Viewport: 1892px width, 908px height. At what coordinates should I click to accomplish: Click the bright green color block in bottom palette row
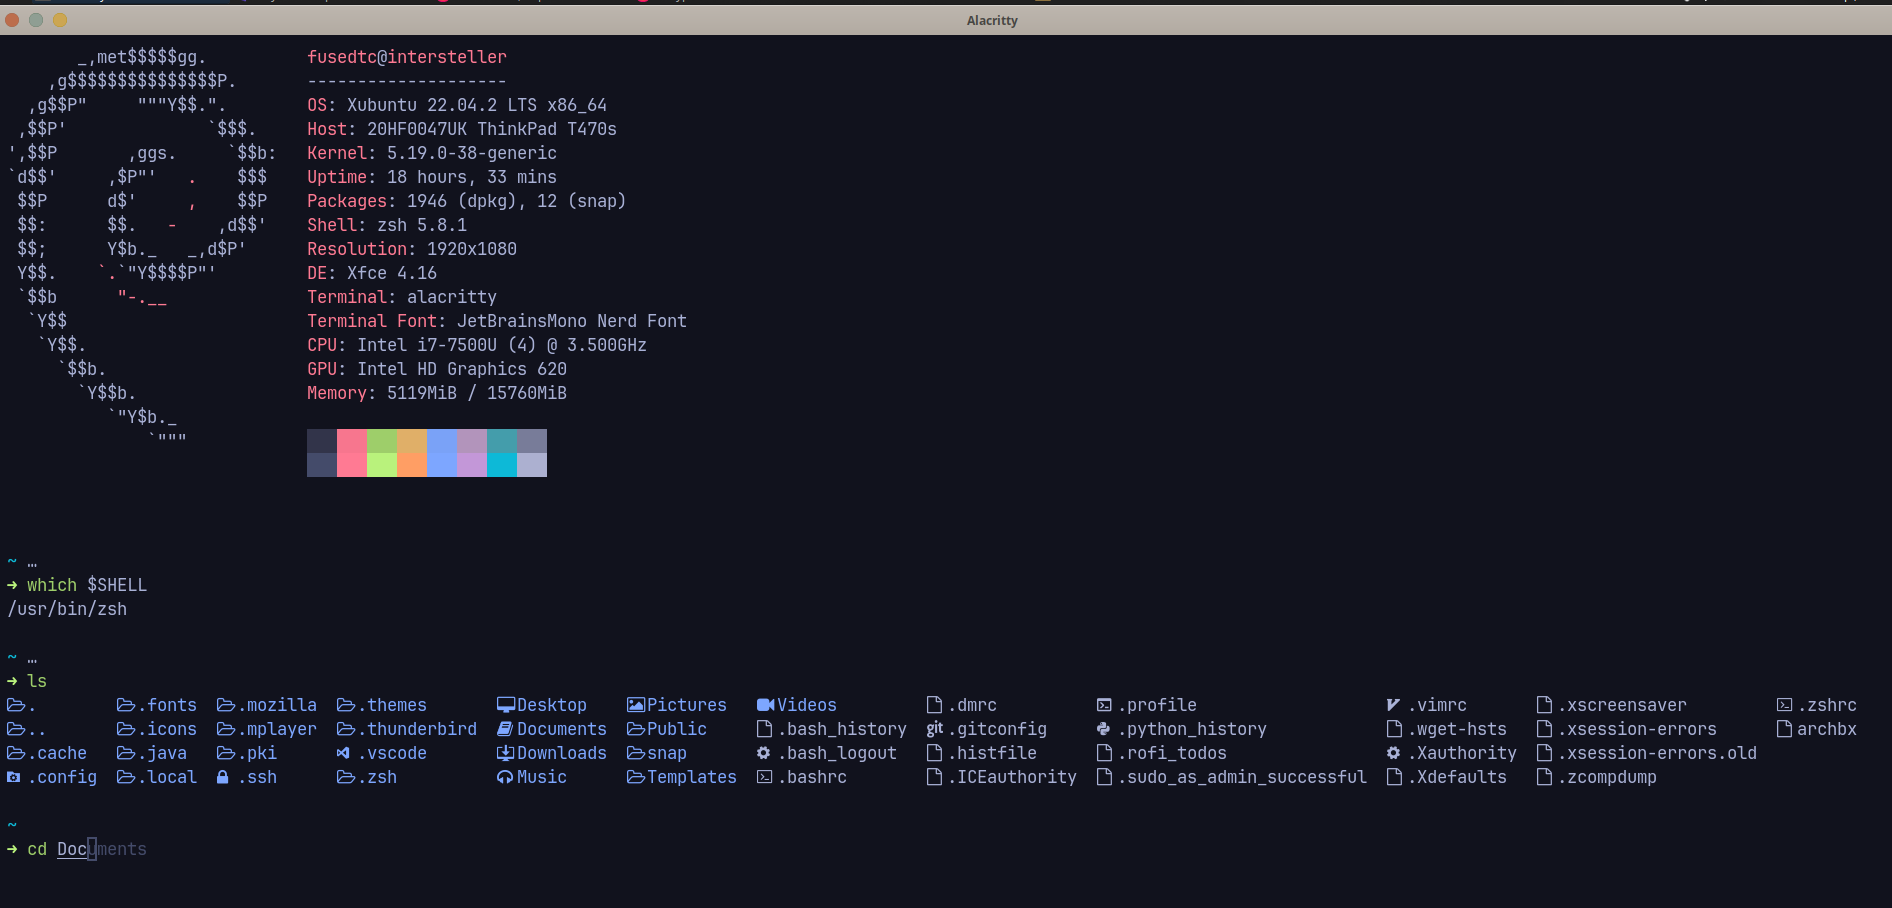(382, 465)
